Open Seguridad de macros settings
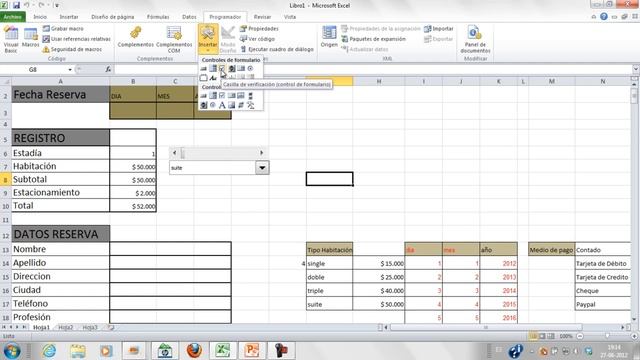The image size is (640, 360). point(72,49)
